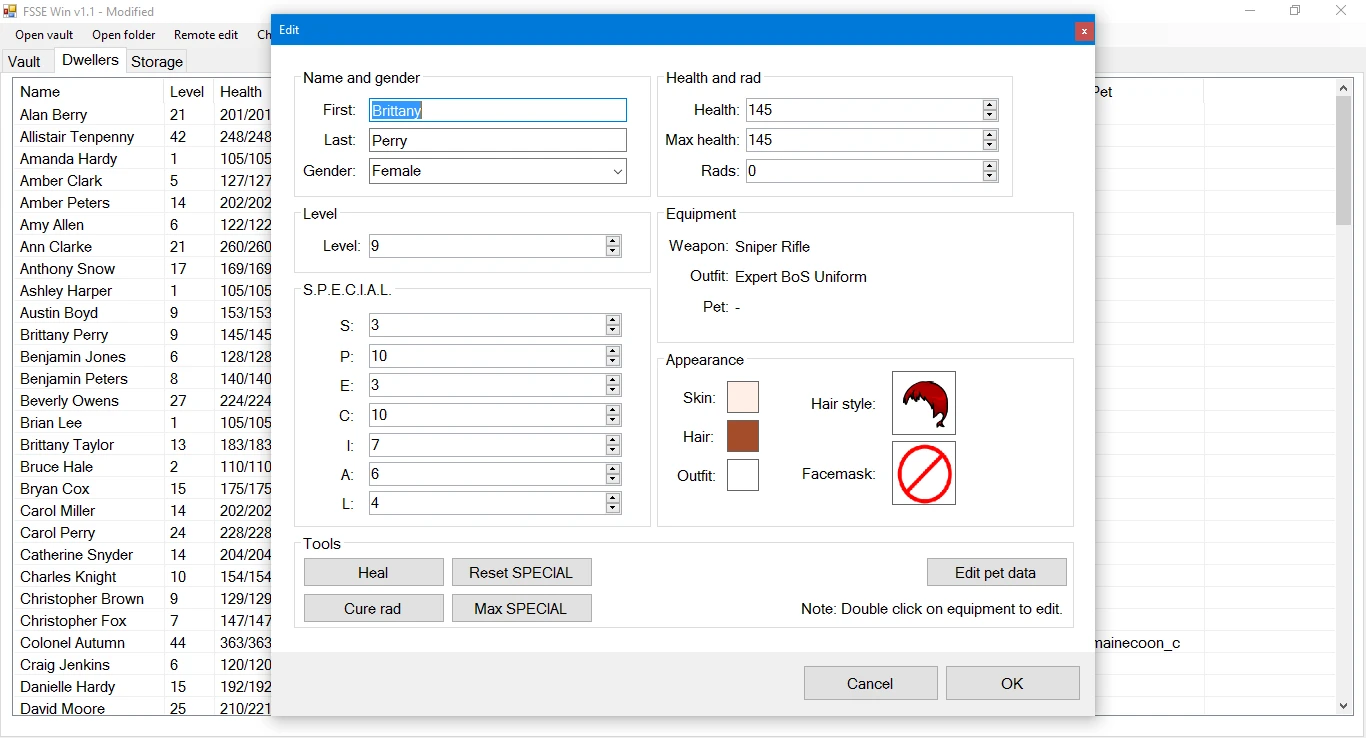
Task: Click the Heal button
Action: 373,573
